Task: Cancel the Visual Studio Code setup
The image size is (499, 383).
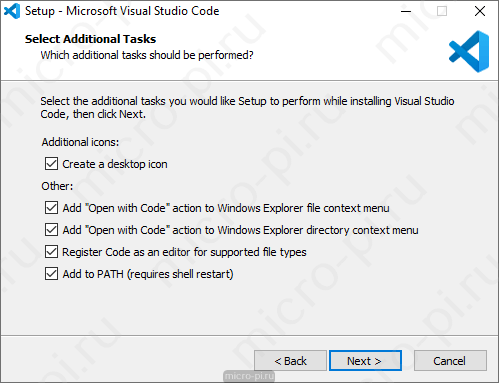Action: (450, 361)
